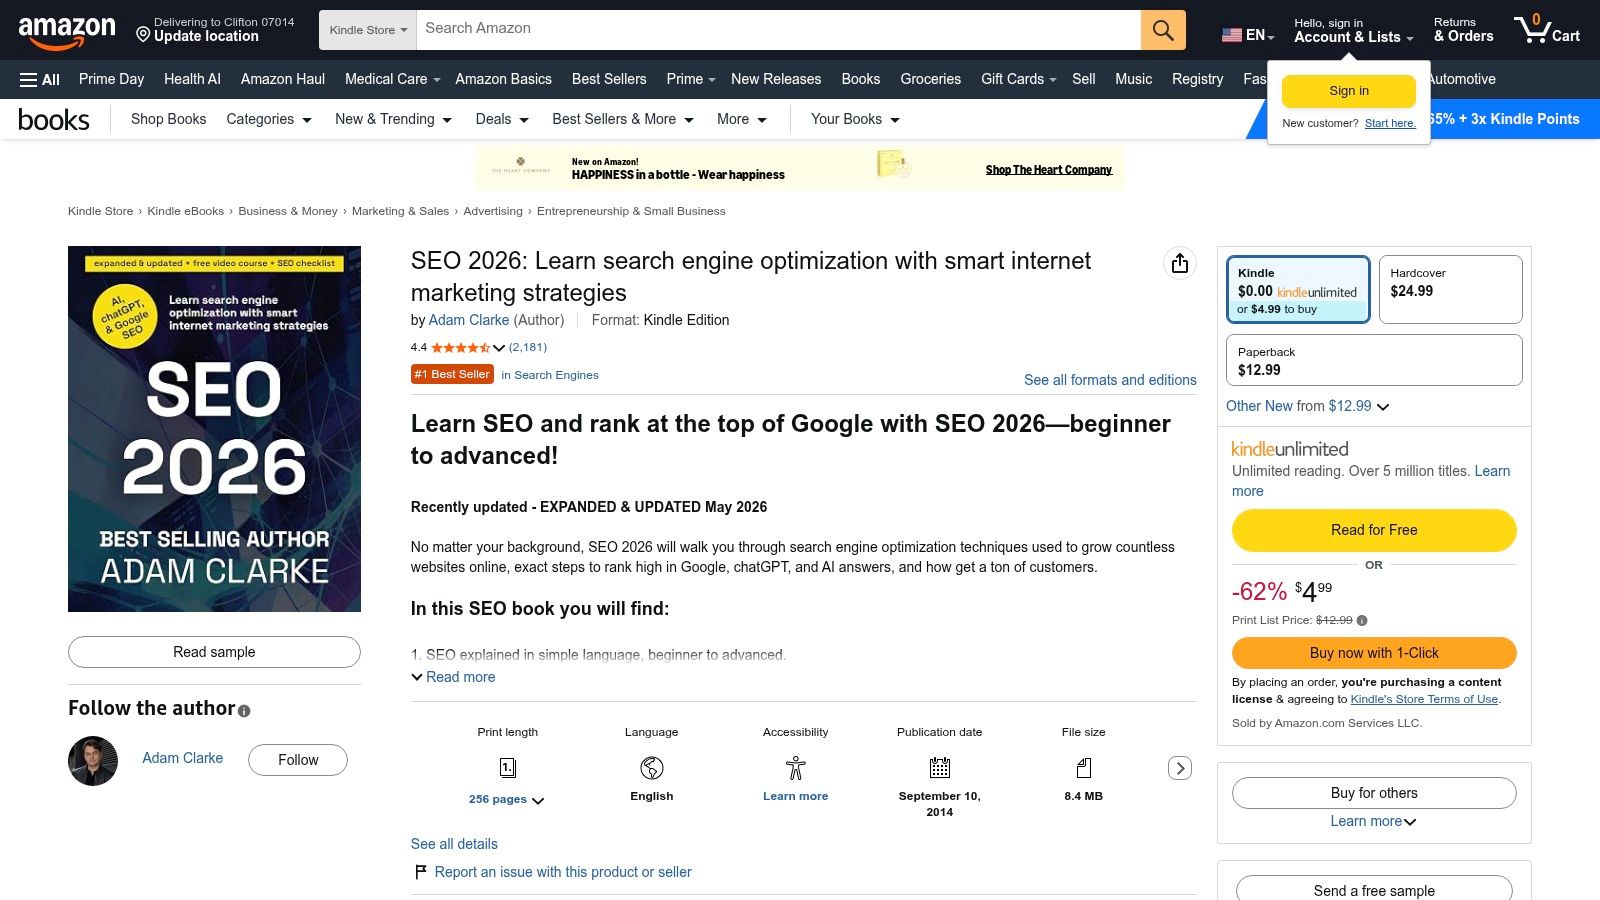Click the print length page icon
This screenshot has height=900, width=1600.
point(508,768)
